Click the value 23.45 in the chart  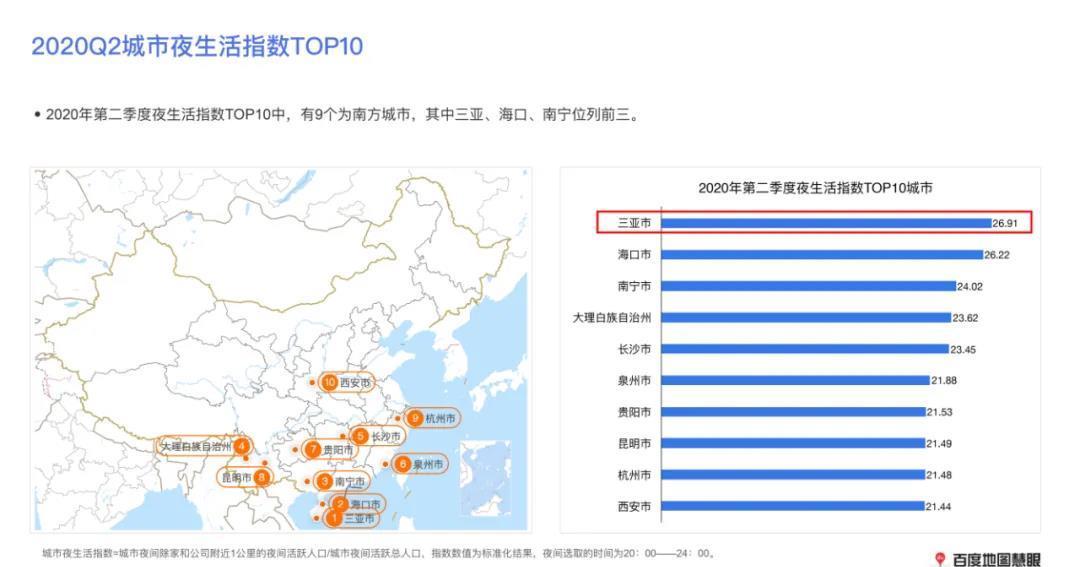[963, 349]
